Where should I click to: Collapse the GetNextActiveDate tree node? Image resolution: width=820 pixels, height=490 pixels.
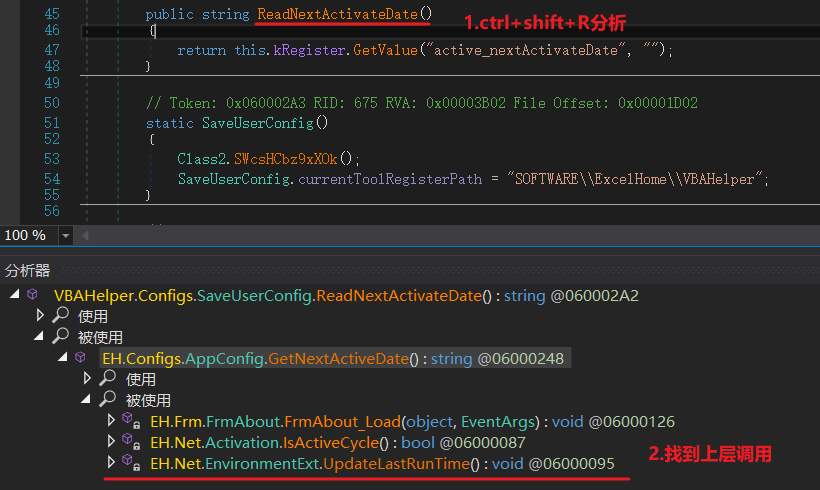pos(63,357)
